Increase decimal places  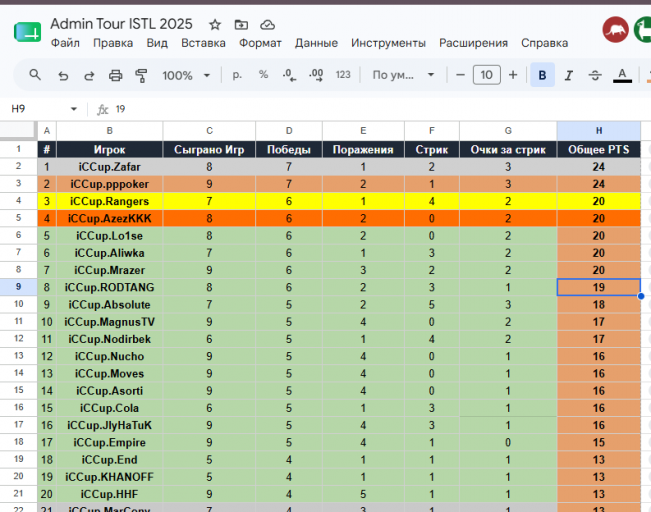(316, 75)
